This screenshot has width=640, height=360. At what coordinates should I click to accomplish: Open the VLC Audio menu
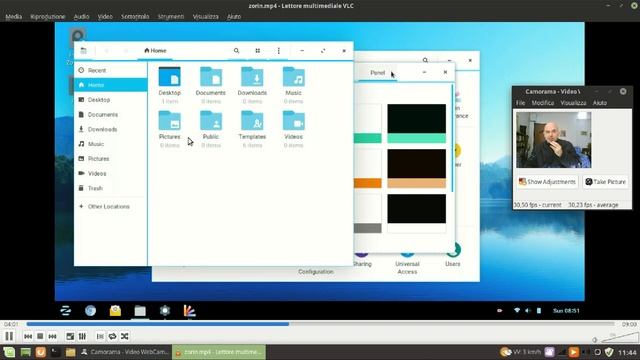[x=81, y=17]
